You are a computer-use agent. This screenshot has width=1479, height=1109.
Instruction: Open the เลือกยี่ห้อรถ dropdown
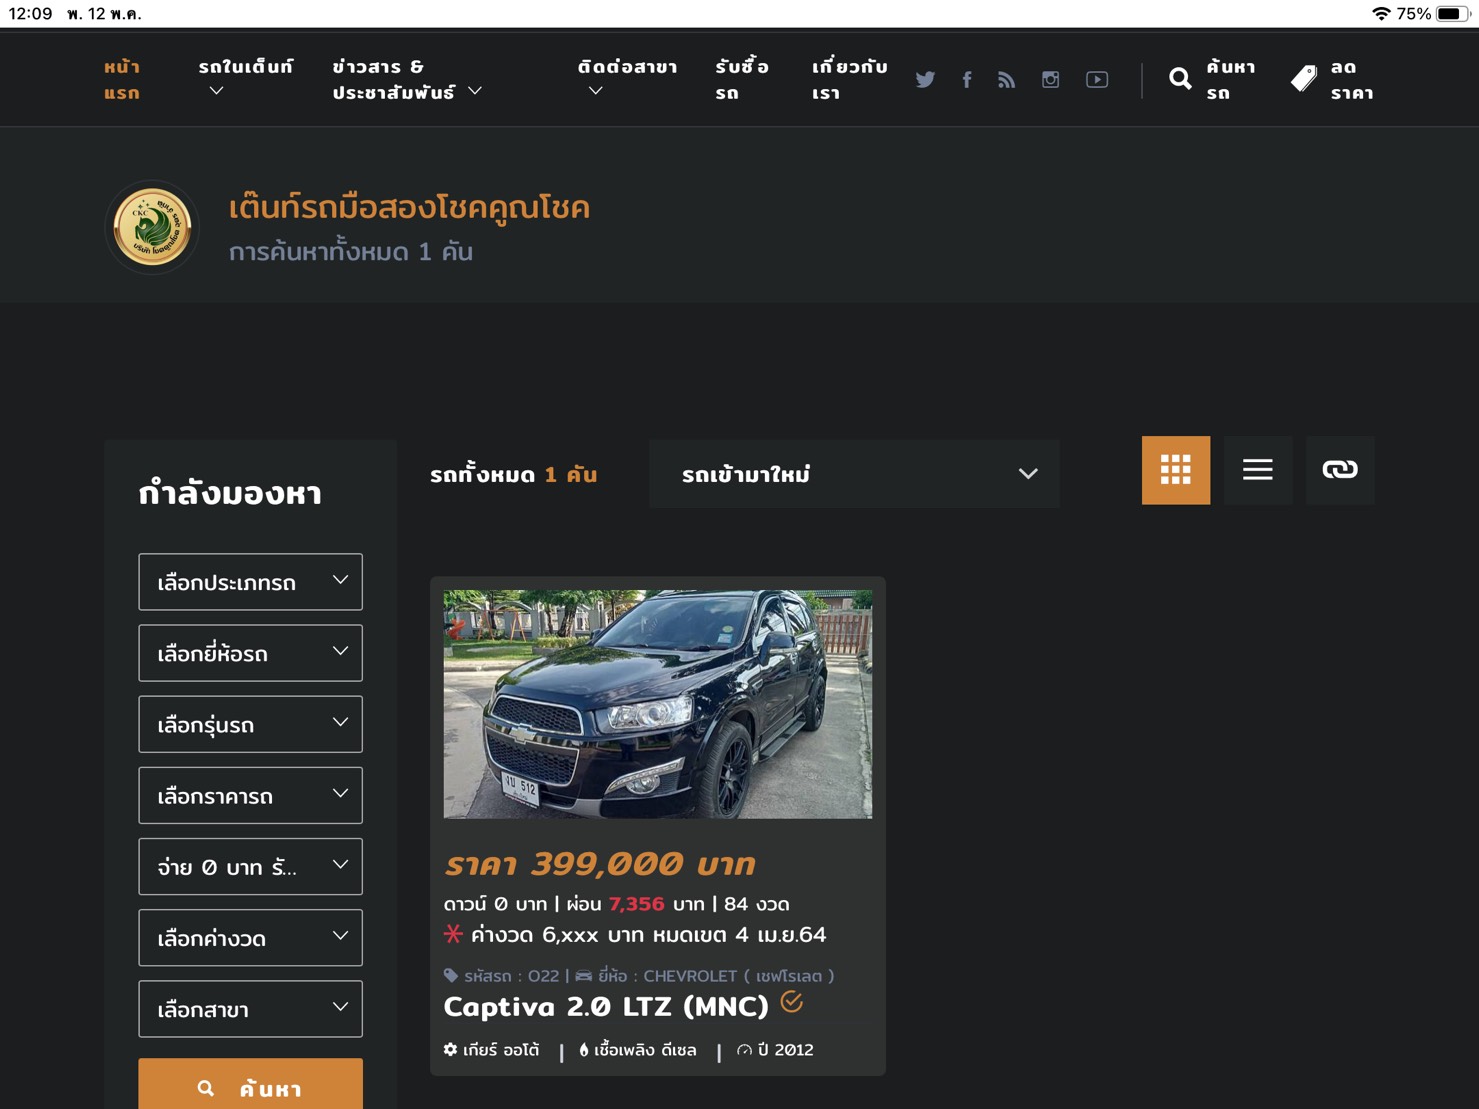(250, 653)
